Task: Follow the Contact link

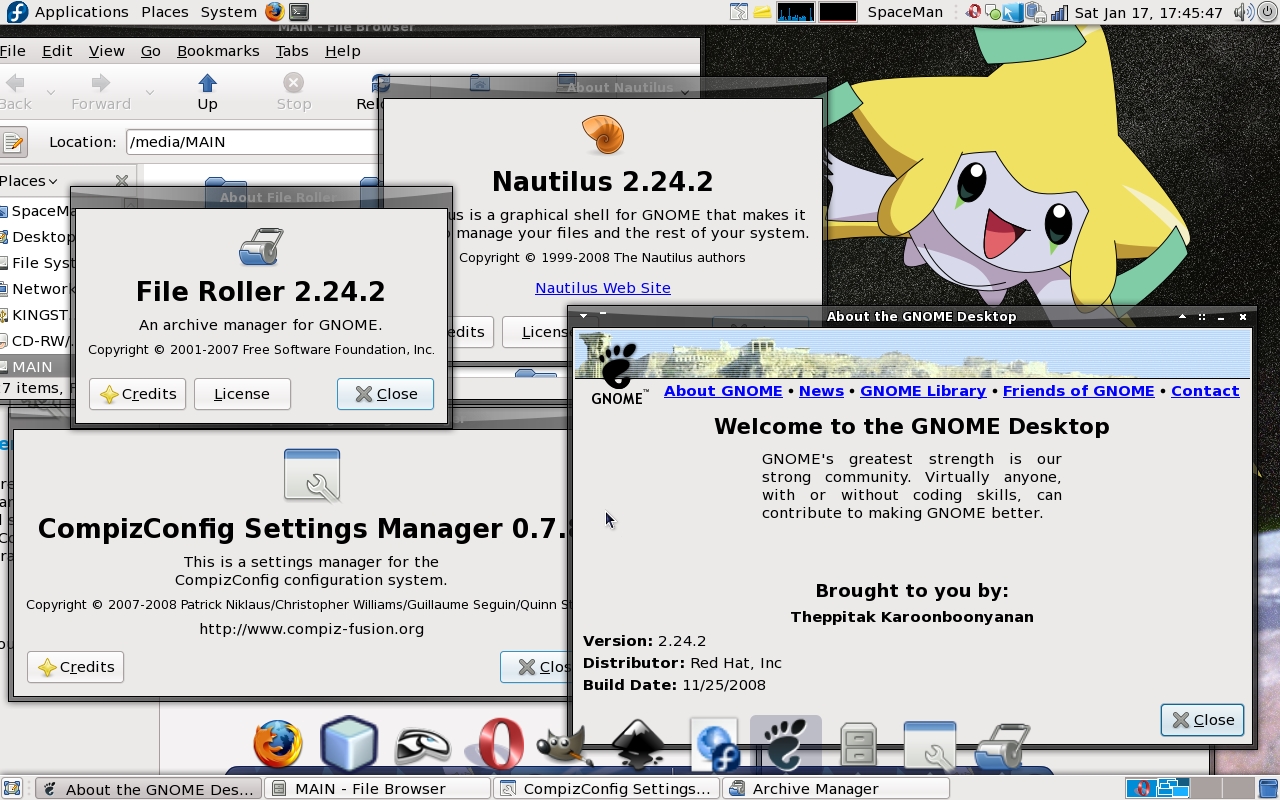Action: 1205,391
